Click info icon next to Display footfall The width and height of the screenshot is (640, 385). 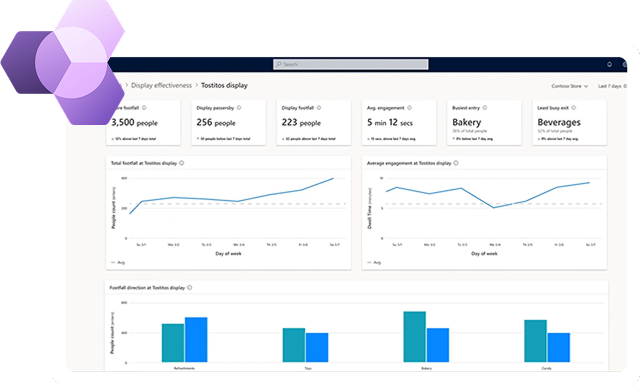(x=319, y=108)
